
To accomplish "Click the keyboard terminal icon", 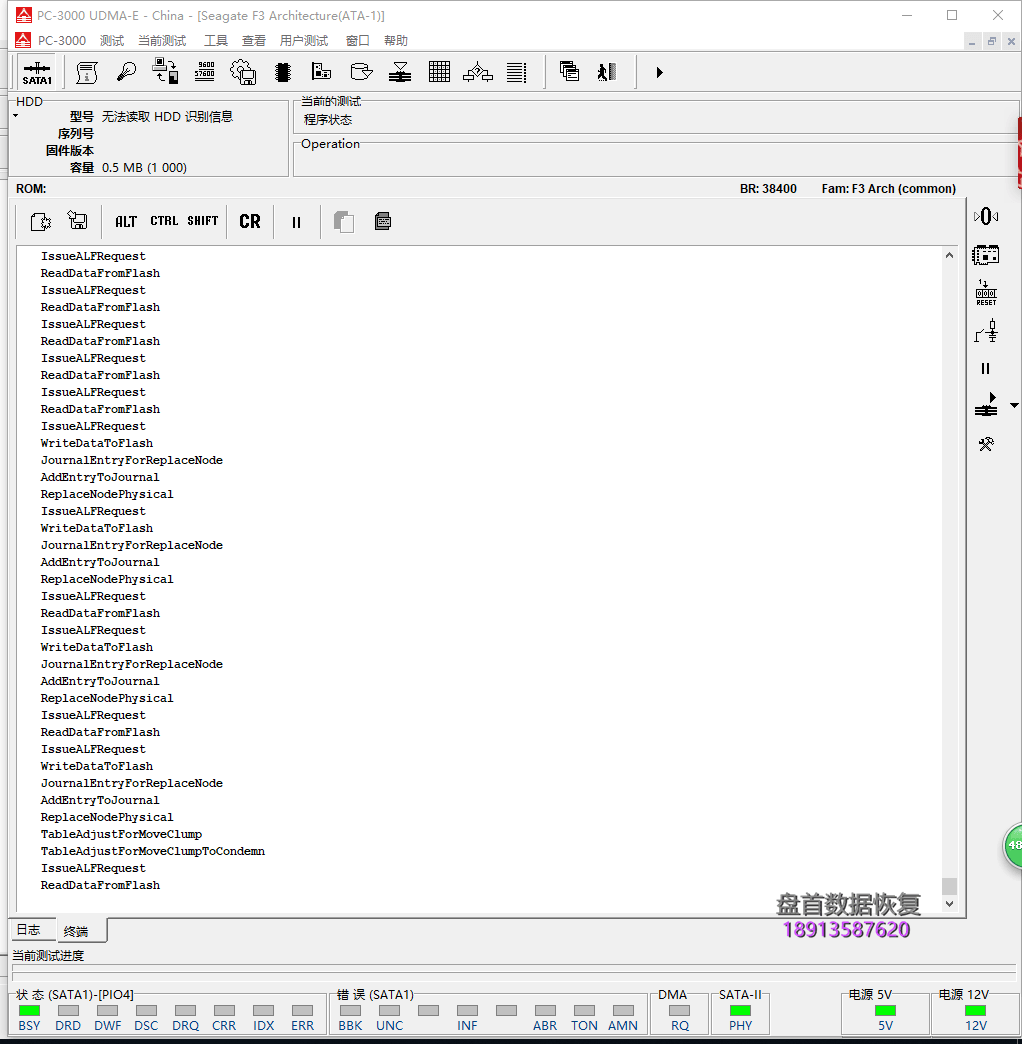I will (383, 221).
